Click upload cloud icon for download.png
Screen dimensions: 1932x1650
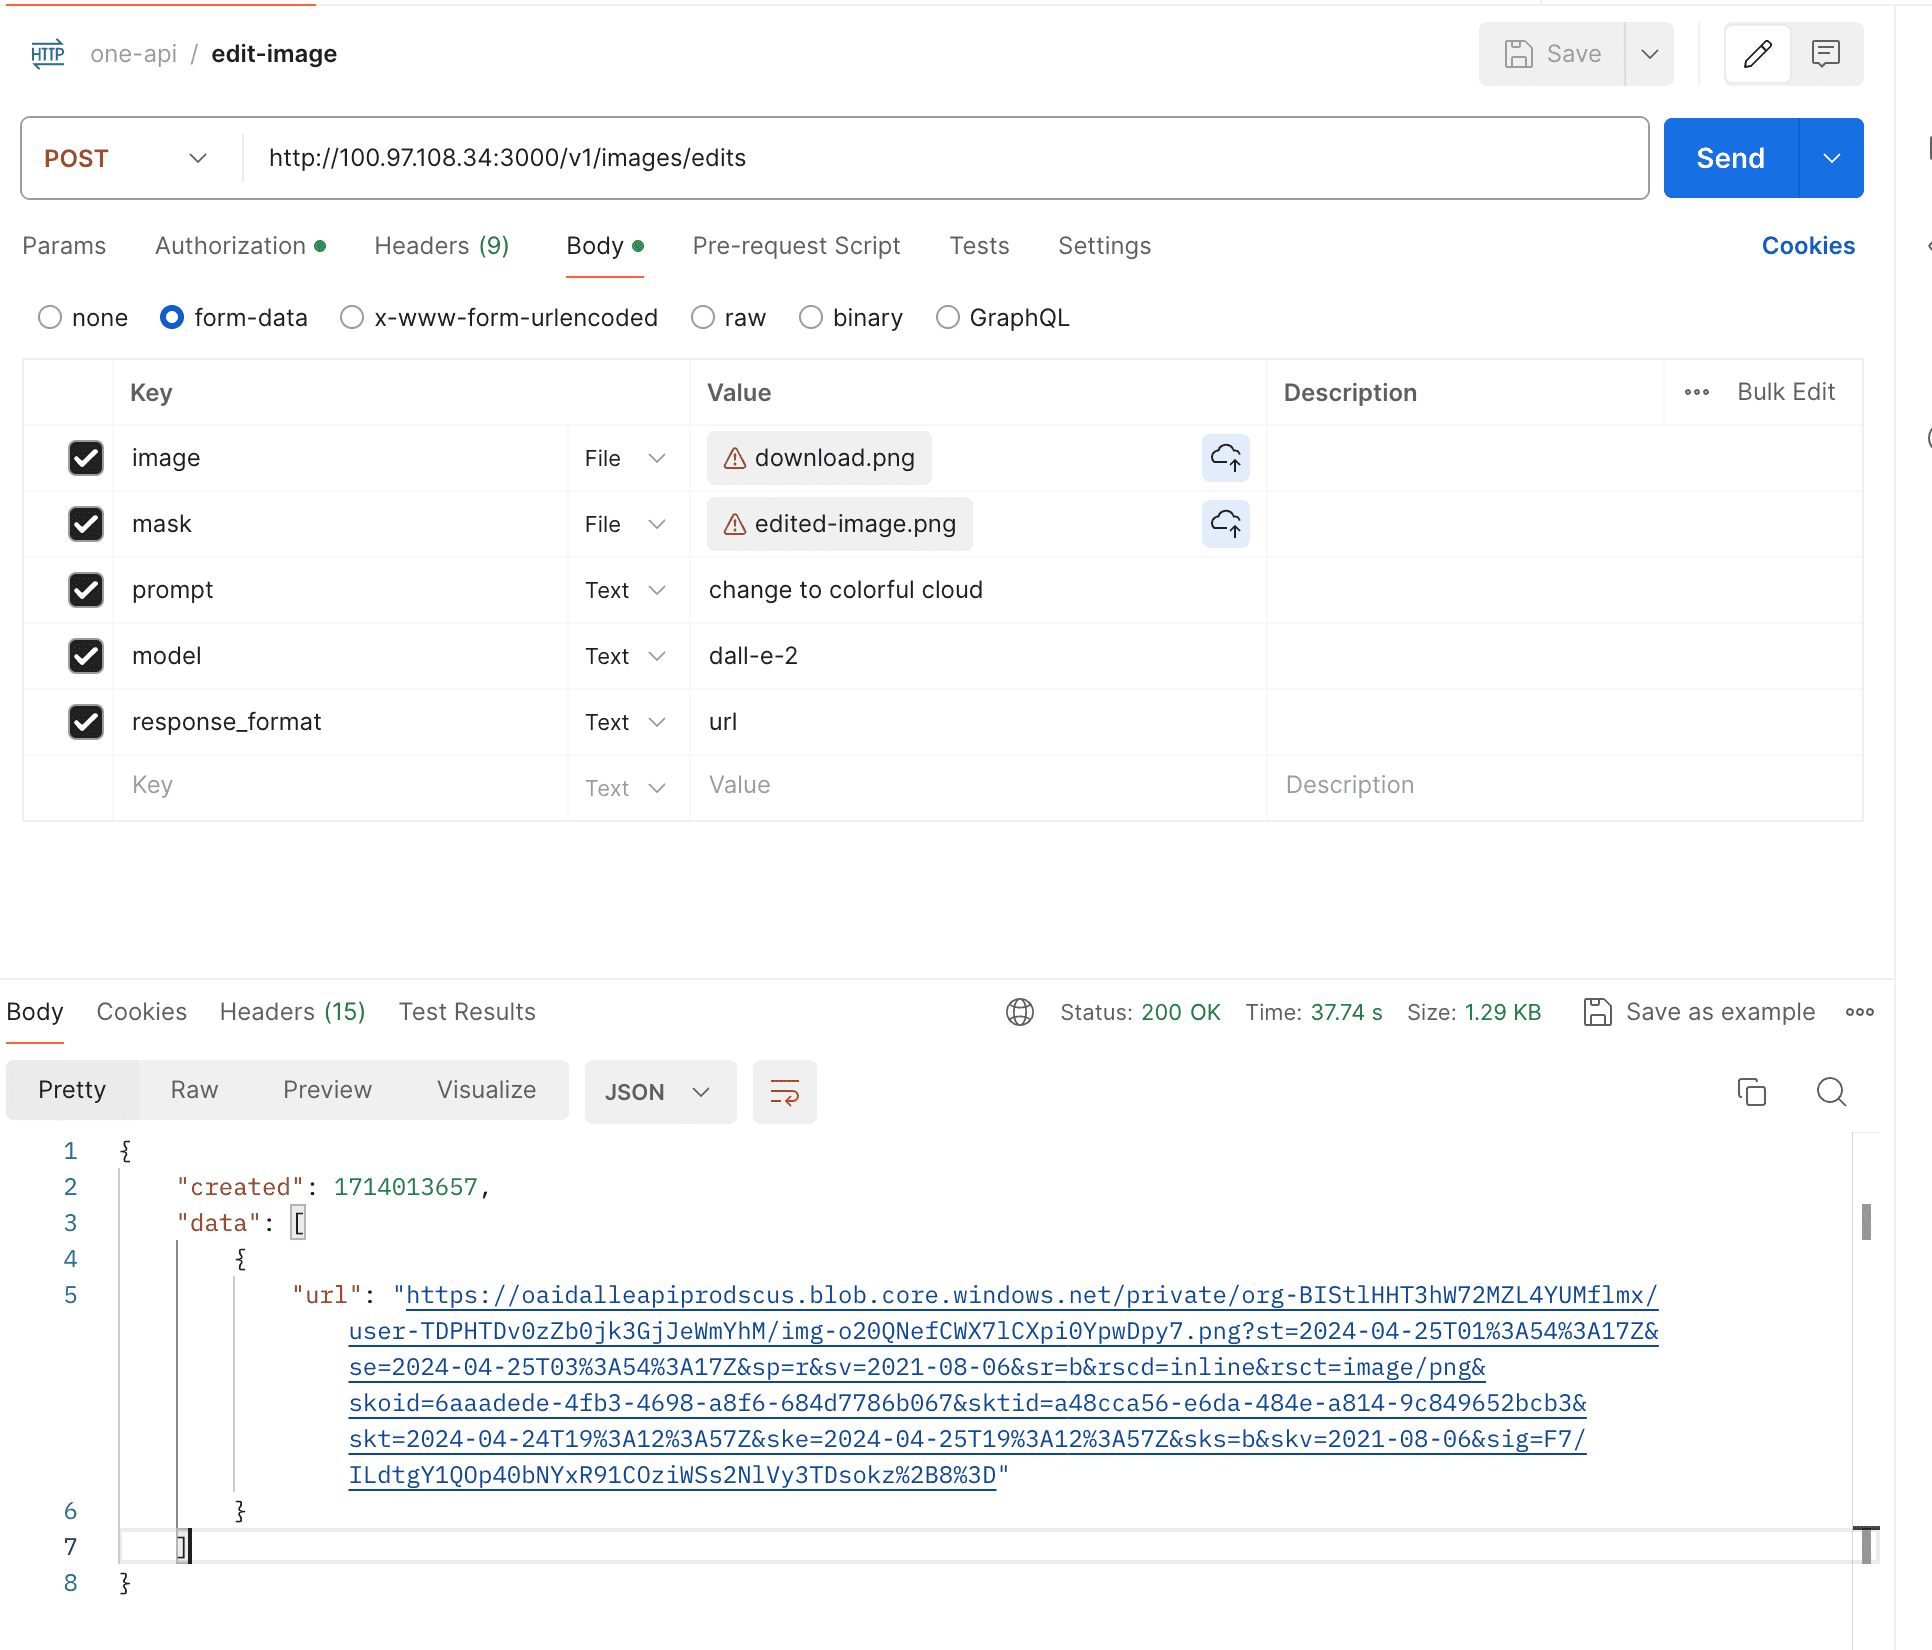tap(1225, 458)
